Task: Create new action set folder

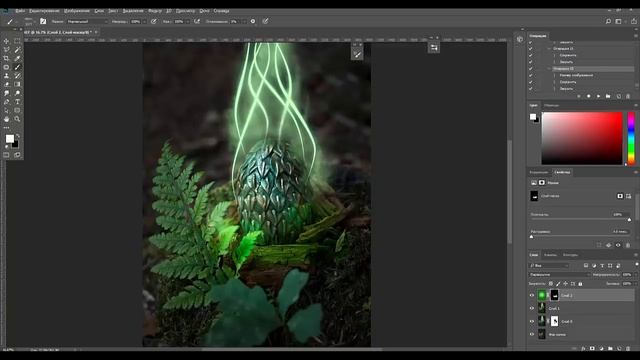Action: coord(608,96)
